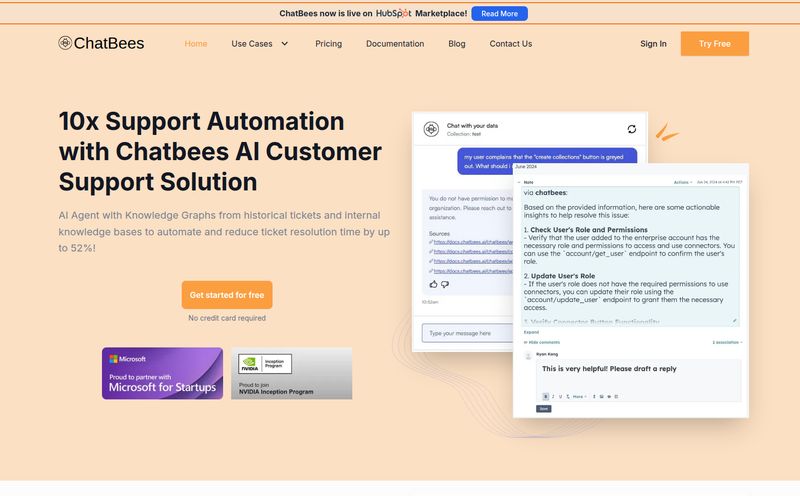800x496 pixels.
Task: Open the Contact Us page
Action: point(511,44)
